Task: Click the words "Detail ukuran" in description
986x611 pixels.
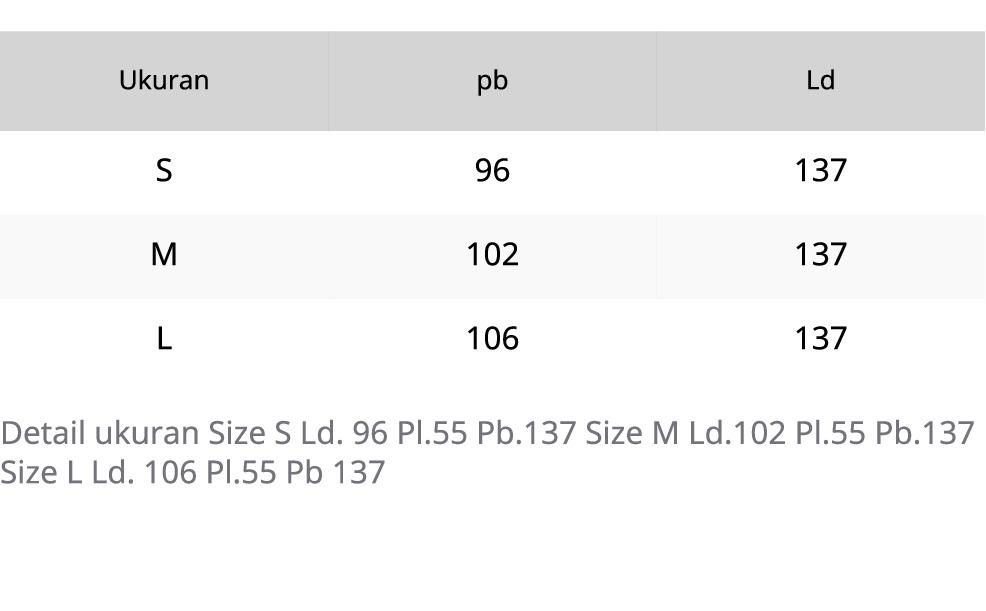Action: pyautogui.click(x=99, y=433)
